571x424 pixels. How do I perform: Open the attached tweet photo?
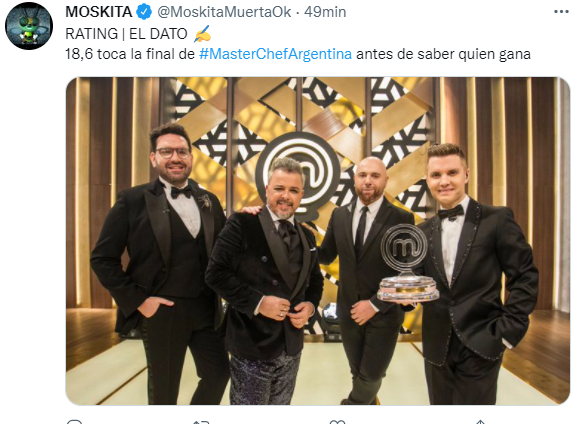pos(317,241)
